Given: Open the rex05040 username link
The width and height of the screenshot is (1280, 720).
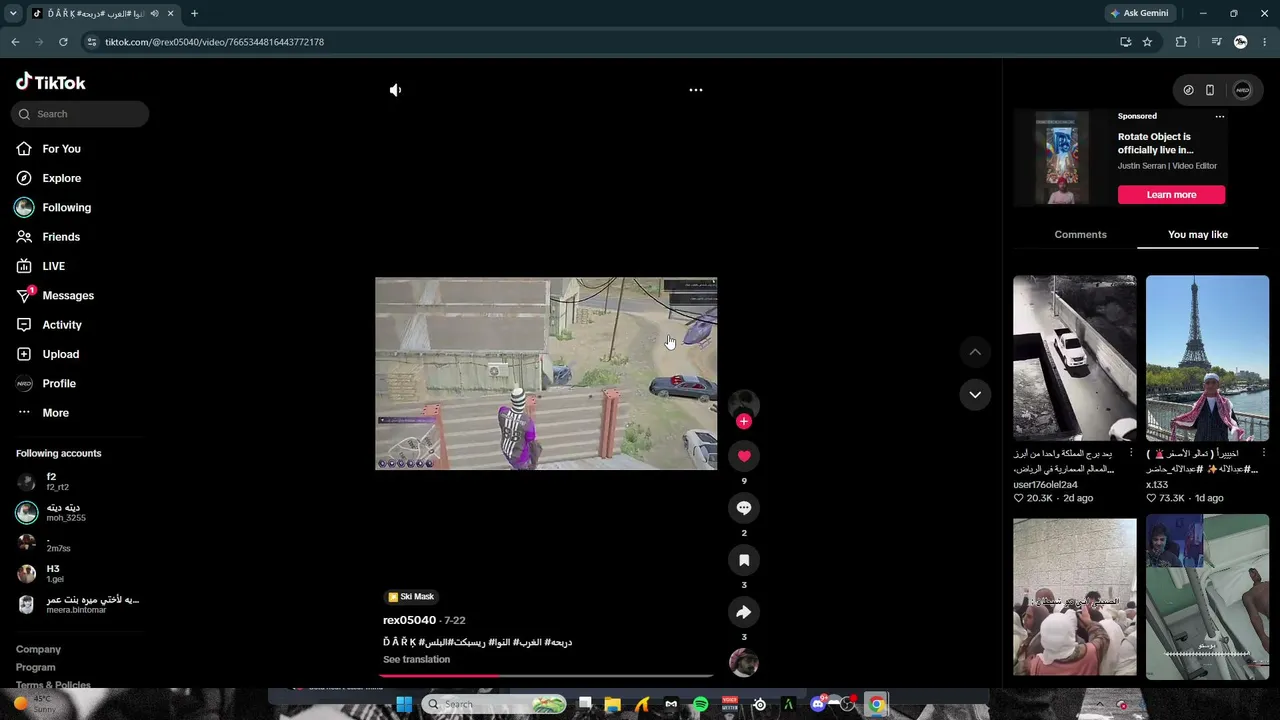Looking at the screenshot, I should [x=409, y=620].
